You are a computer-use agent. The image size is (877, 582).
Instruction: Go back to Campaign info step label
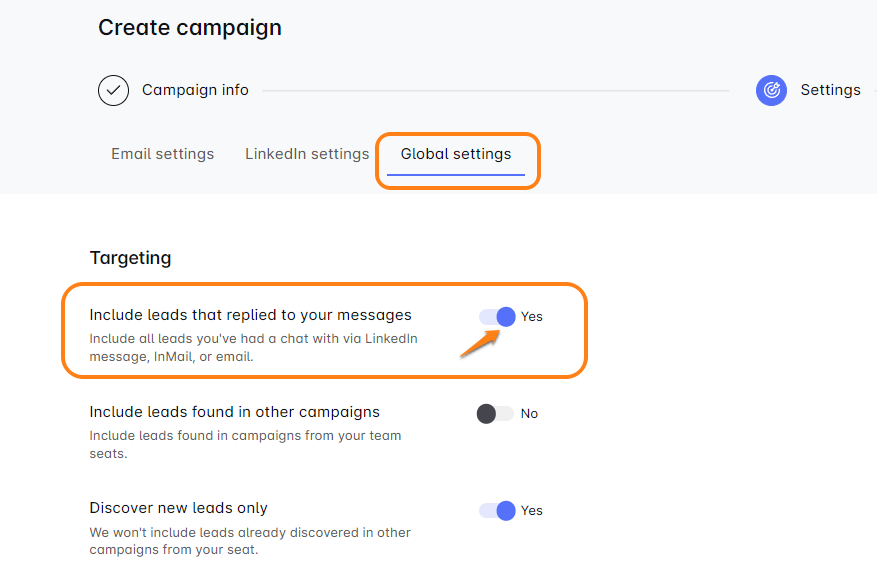195,90
